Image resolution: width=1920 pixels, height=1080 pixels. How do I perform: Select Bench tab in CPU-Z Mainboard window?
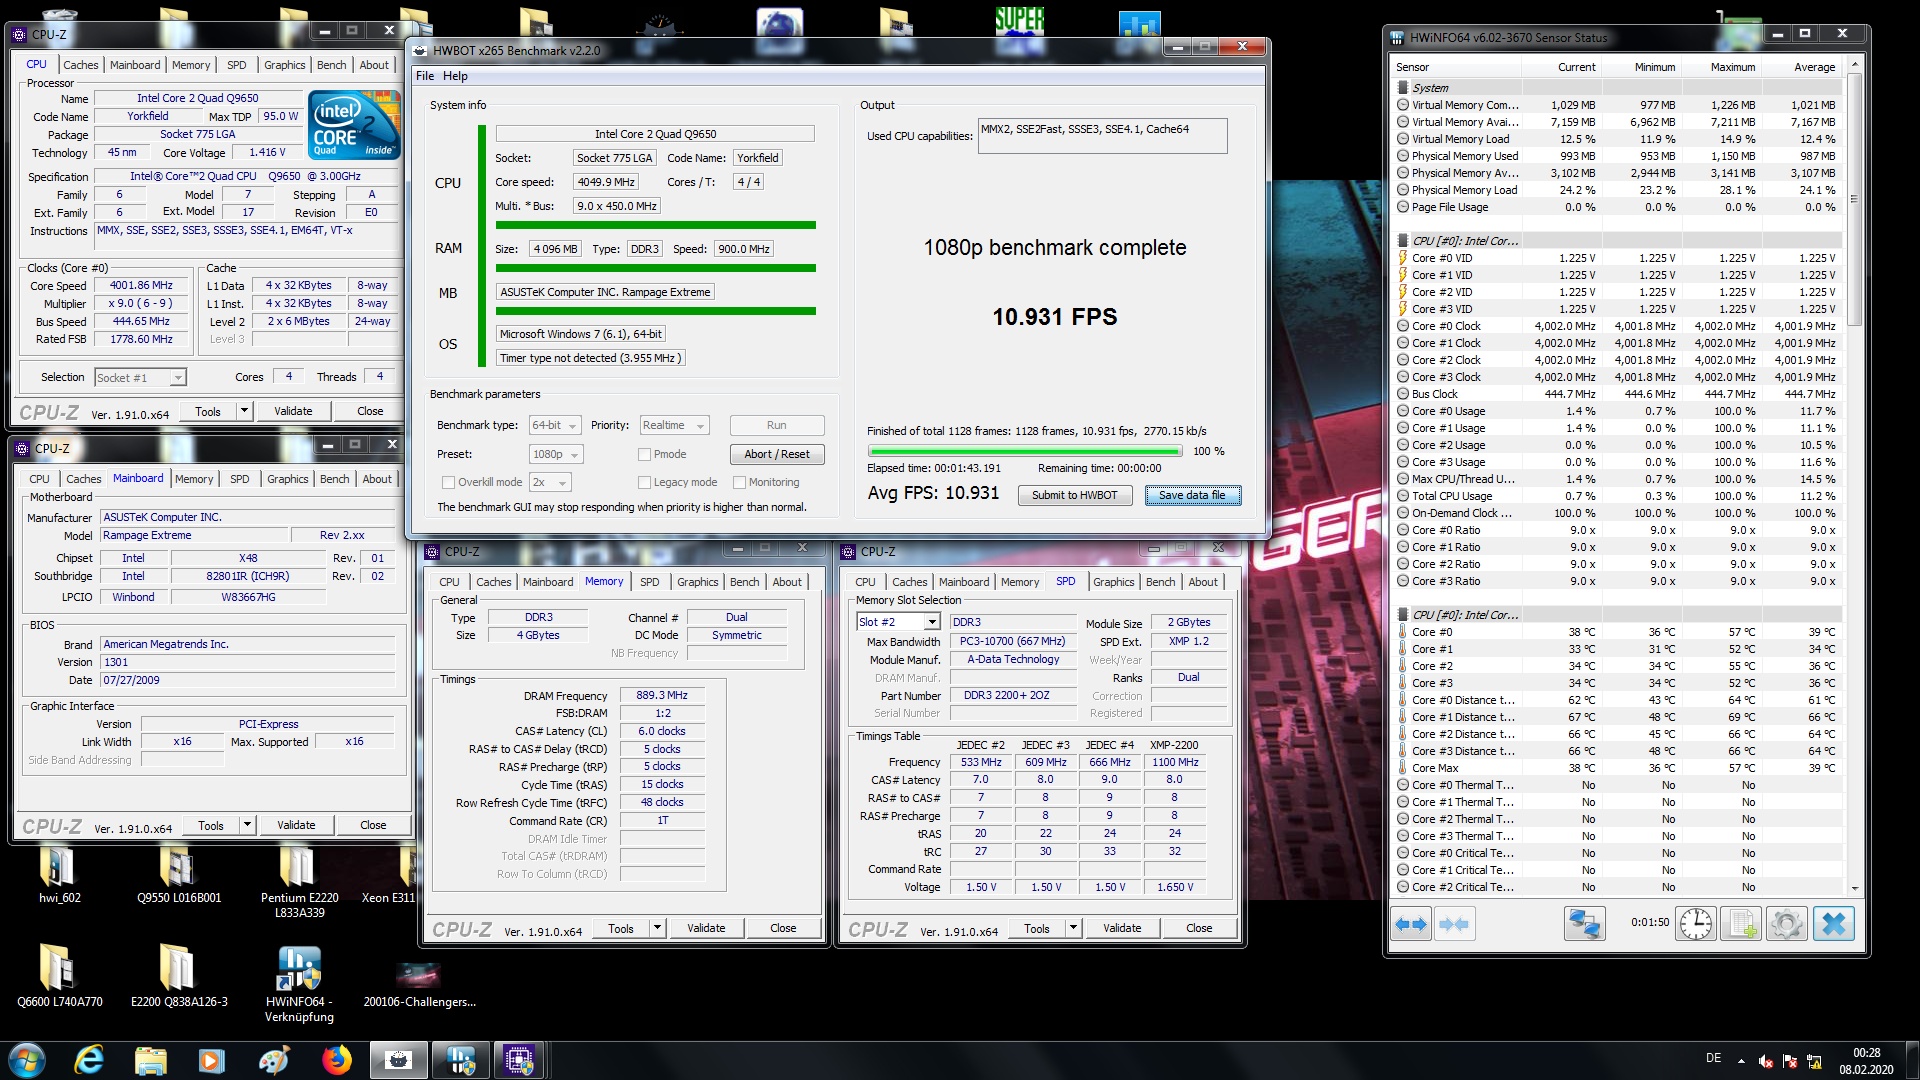334,479
